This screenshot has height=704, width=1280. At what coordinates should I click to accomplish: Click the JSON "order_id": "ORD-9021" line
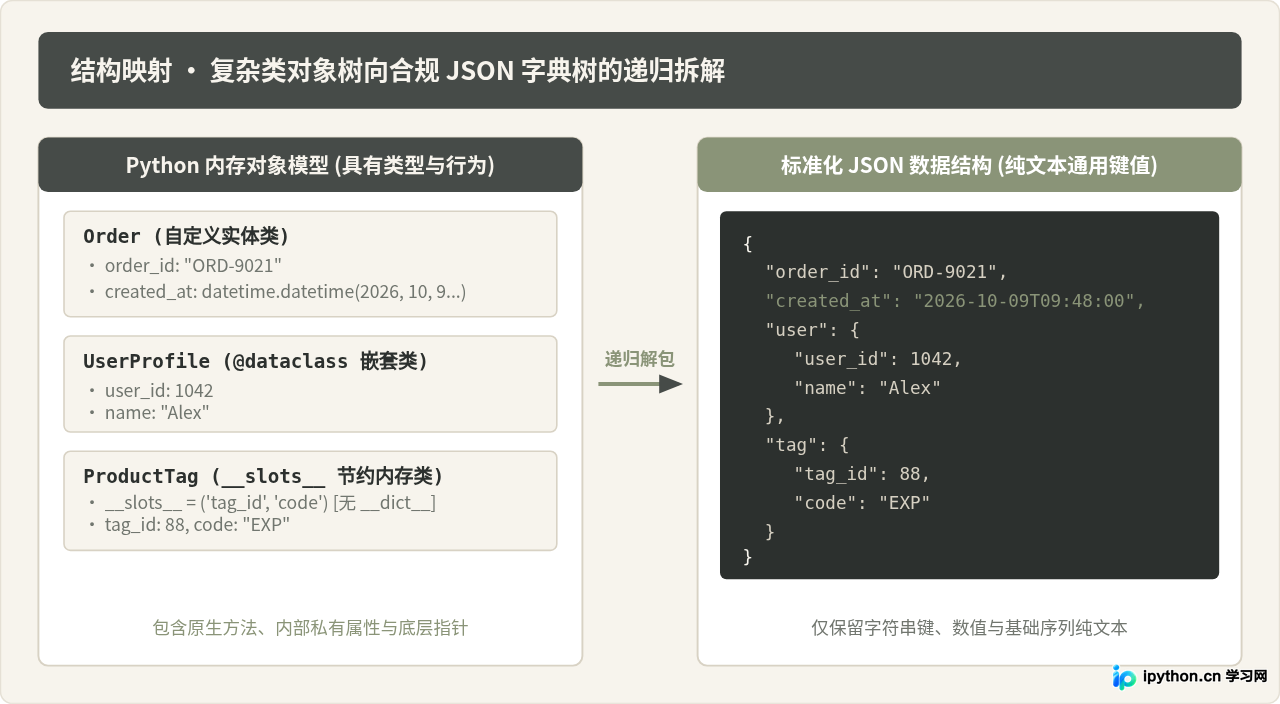(x=887, y=272)
